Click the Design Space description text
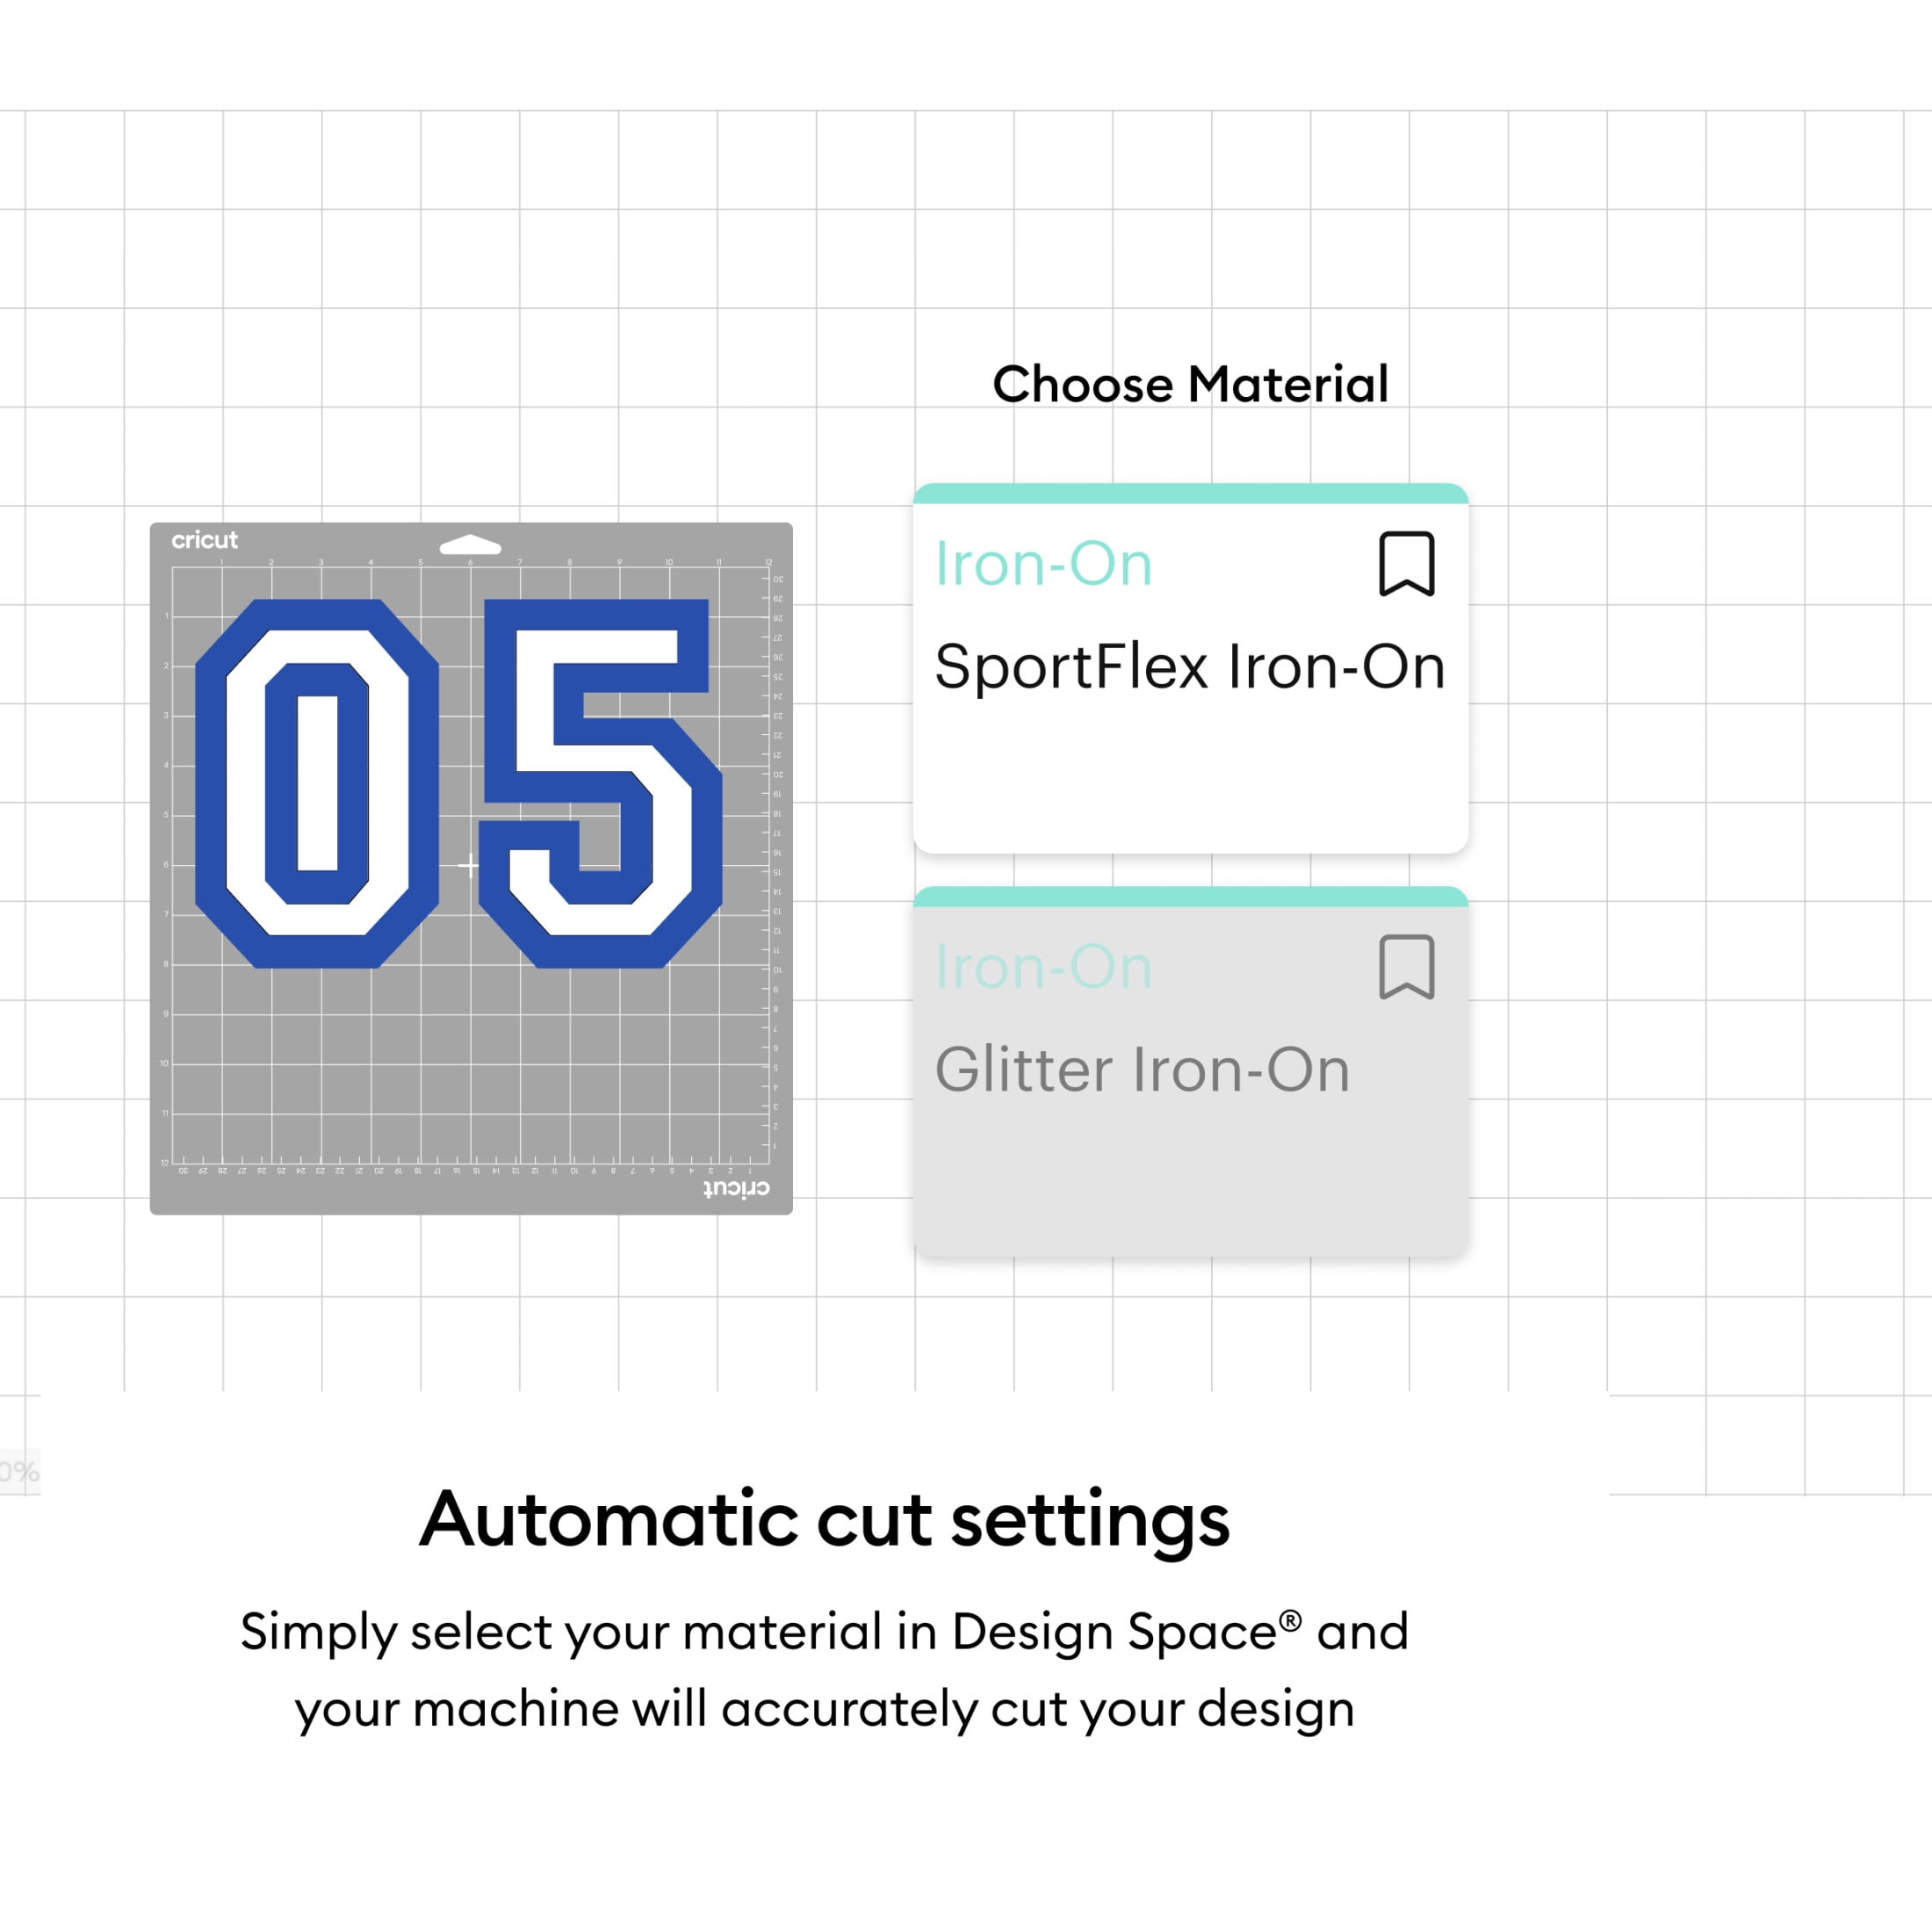 coord(824,1669)
